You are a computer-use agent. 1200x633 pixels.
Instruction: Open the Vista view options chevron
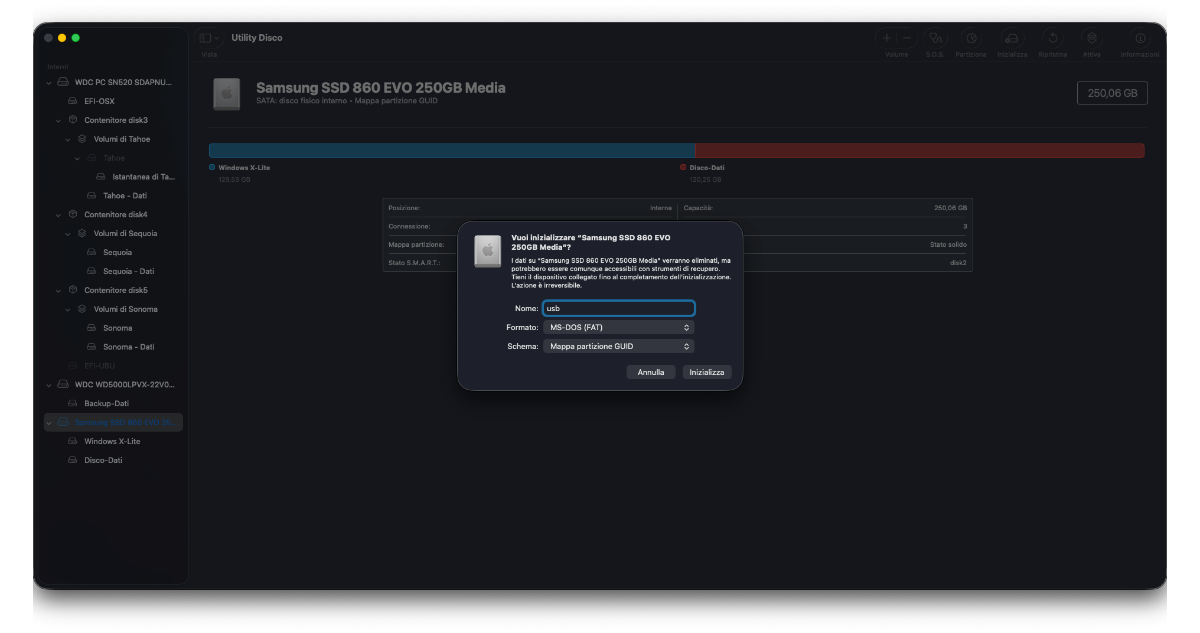(217, 38)
